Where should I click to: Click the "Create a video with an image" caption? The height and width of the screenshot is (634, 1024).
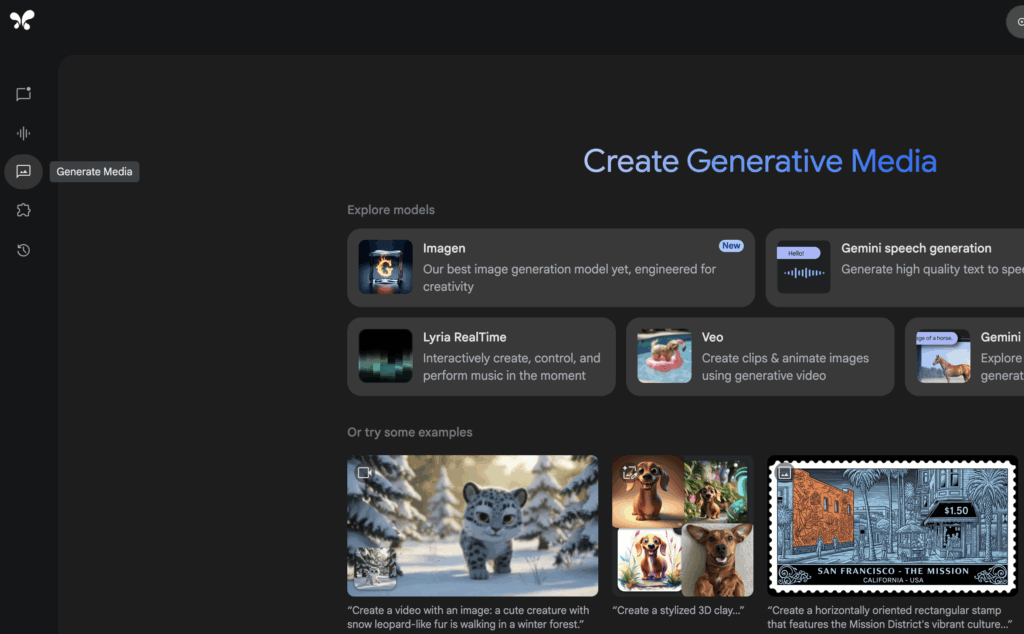pos(468,617)
